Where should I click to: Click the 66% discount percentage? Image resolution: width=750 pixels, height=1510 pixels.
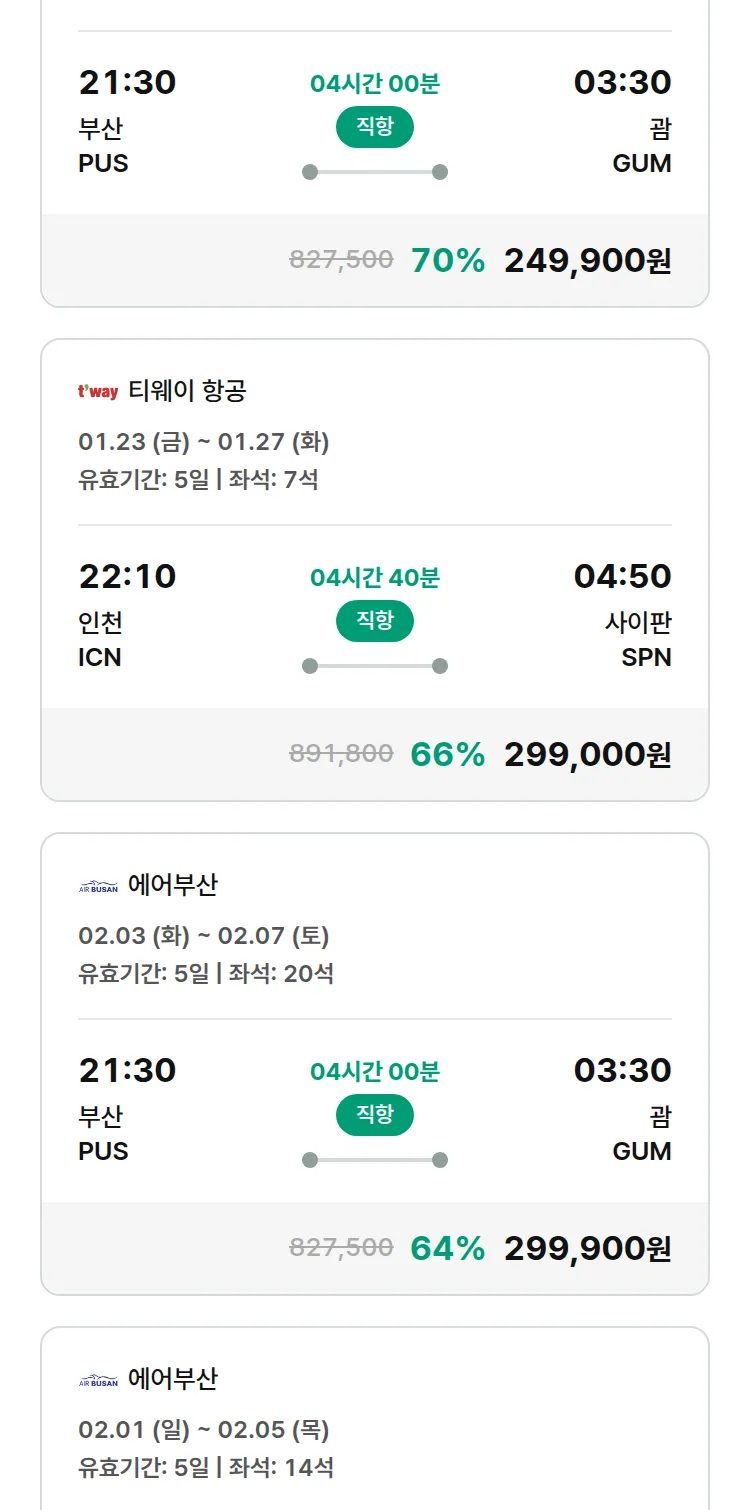point(447,754)
